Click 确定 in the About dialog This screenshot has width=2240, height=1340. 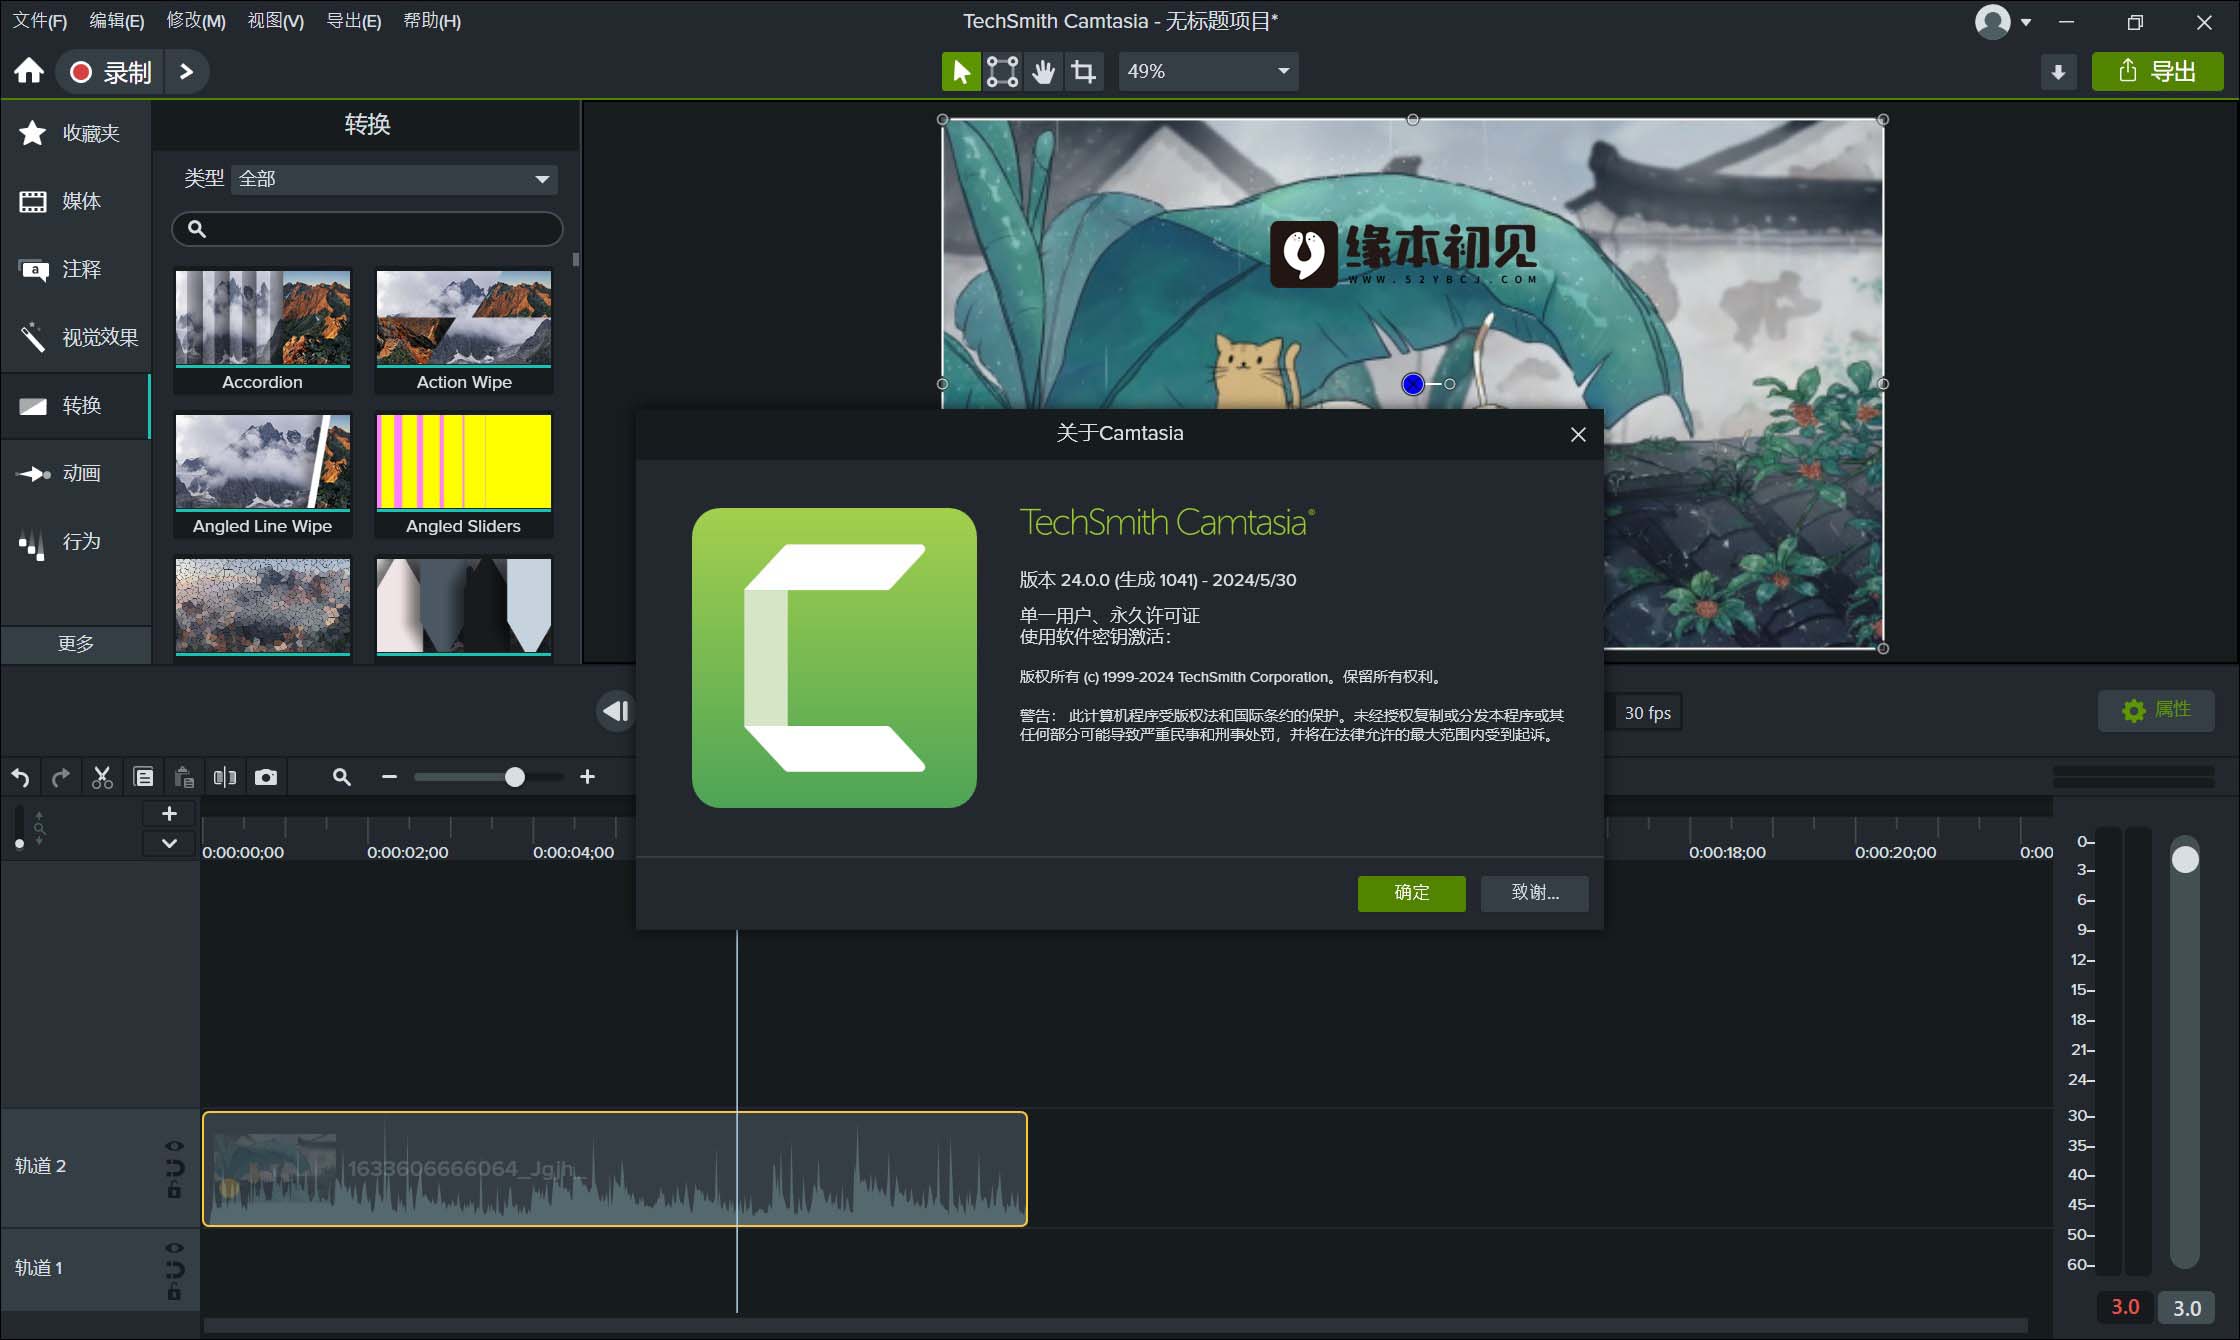point(1411,893)
